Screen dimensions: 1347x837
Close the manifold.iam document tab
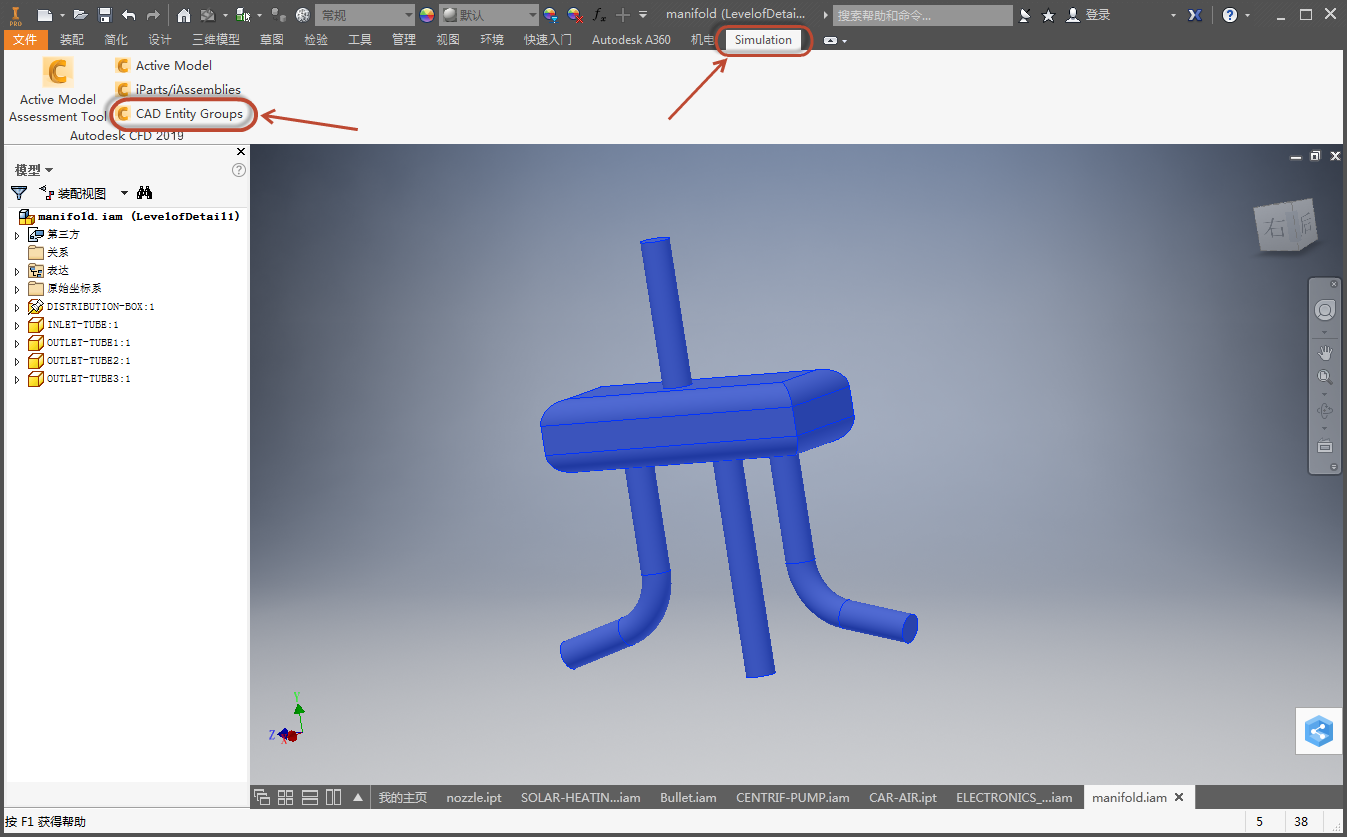[1179, 797]
